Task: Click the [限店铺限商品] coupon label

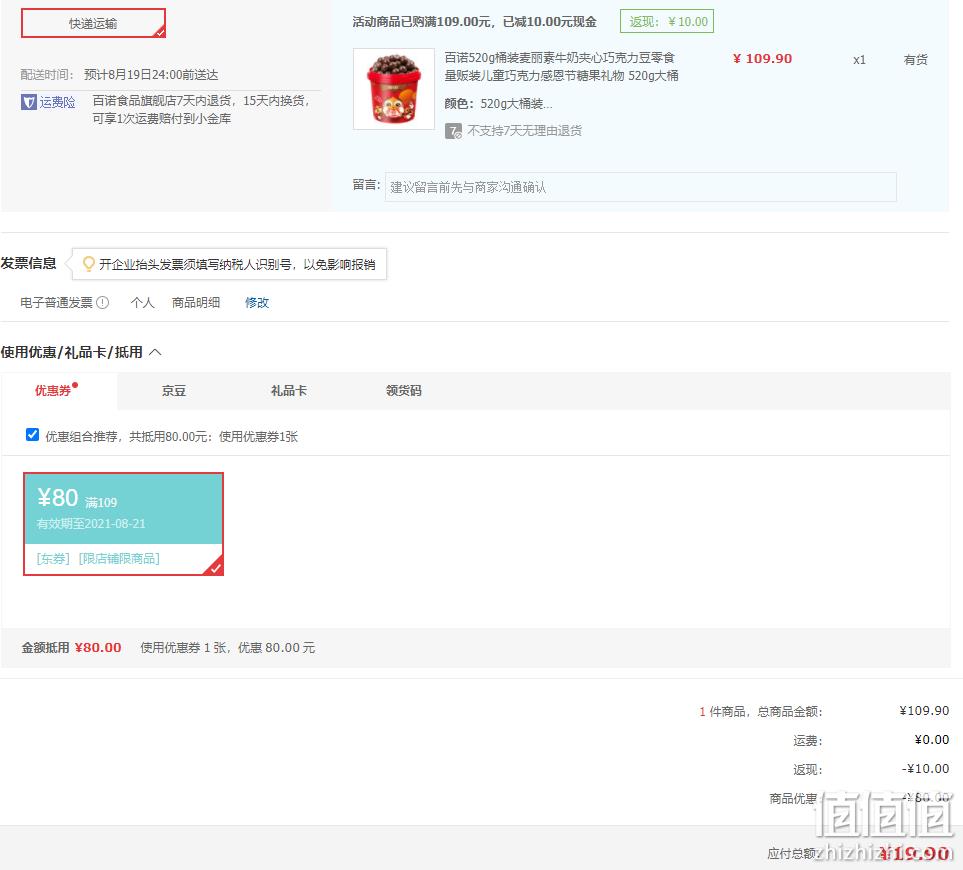Action: 119,558
